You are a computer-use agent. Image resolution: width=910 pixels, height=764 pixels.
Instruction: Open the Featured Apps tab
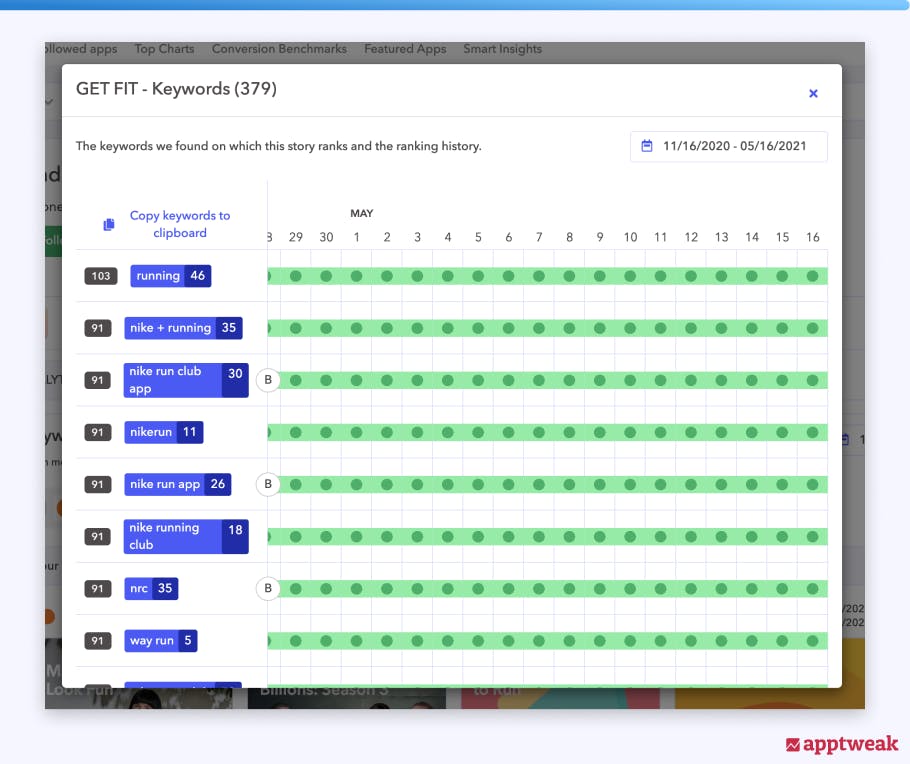tap(405, 49)
